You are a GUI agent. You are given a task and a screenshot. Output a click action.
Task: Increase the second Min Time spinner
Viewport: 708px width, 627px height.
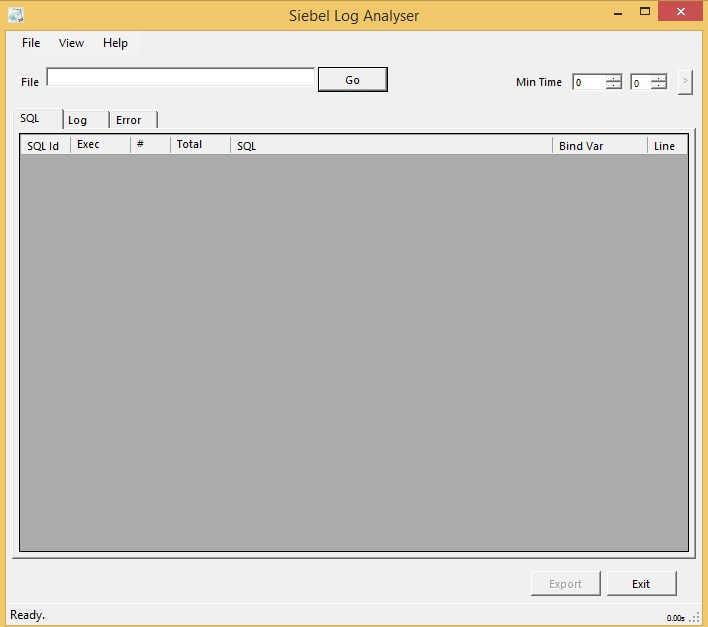click(659, 79)
